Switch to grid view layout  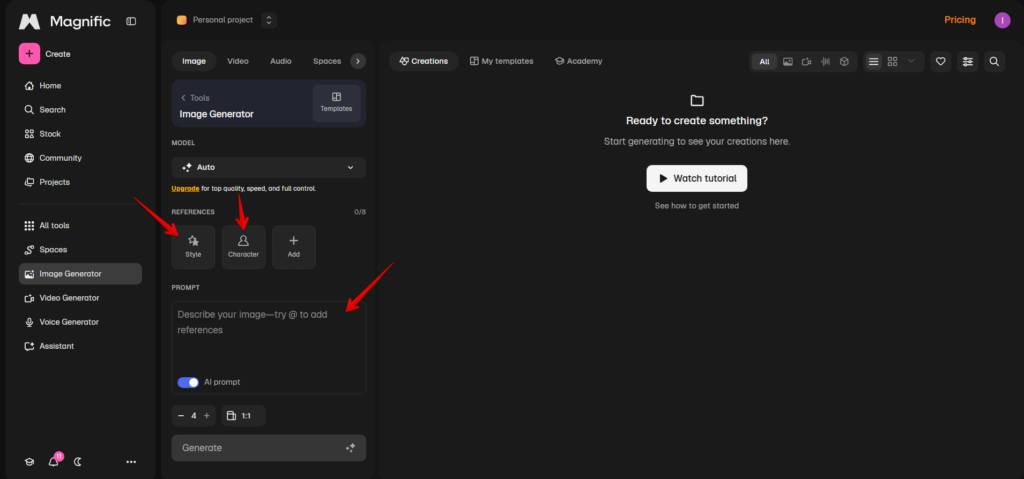(x=892, y=61)
